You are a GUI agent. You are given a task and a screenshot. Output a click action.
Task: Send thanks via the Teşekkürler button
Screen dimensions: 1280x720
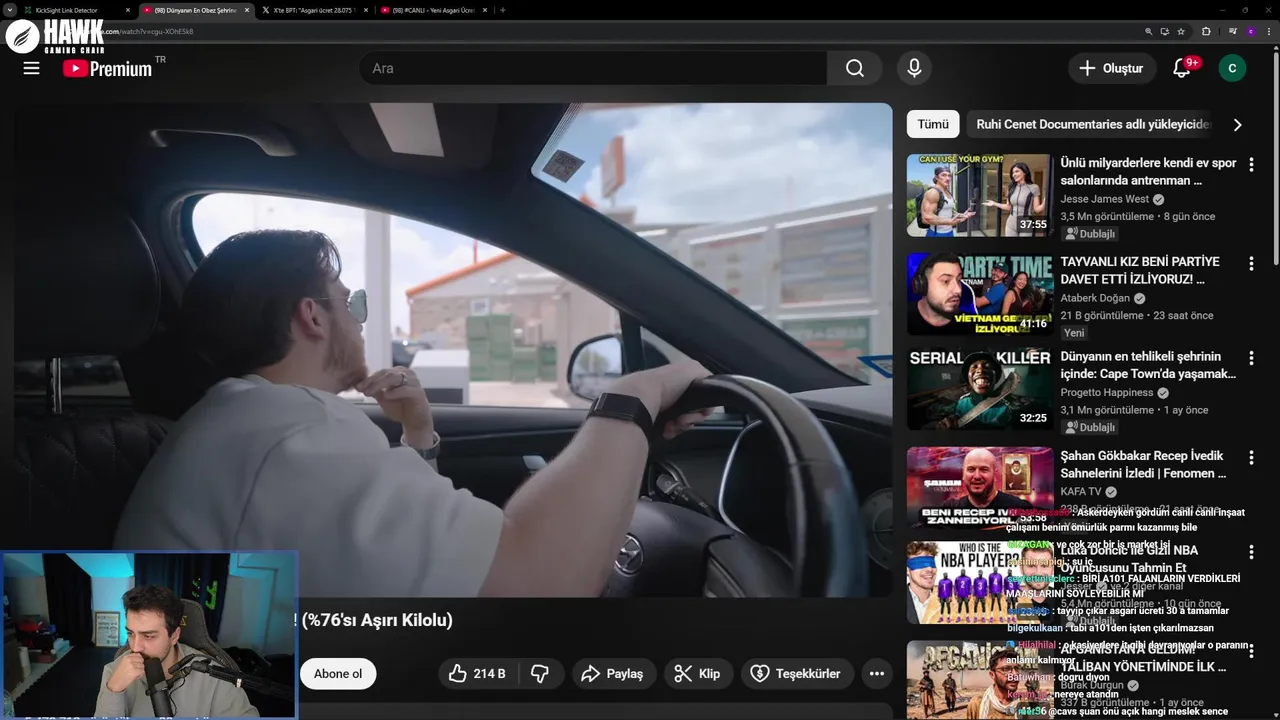[797, 673]
